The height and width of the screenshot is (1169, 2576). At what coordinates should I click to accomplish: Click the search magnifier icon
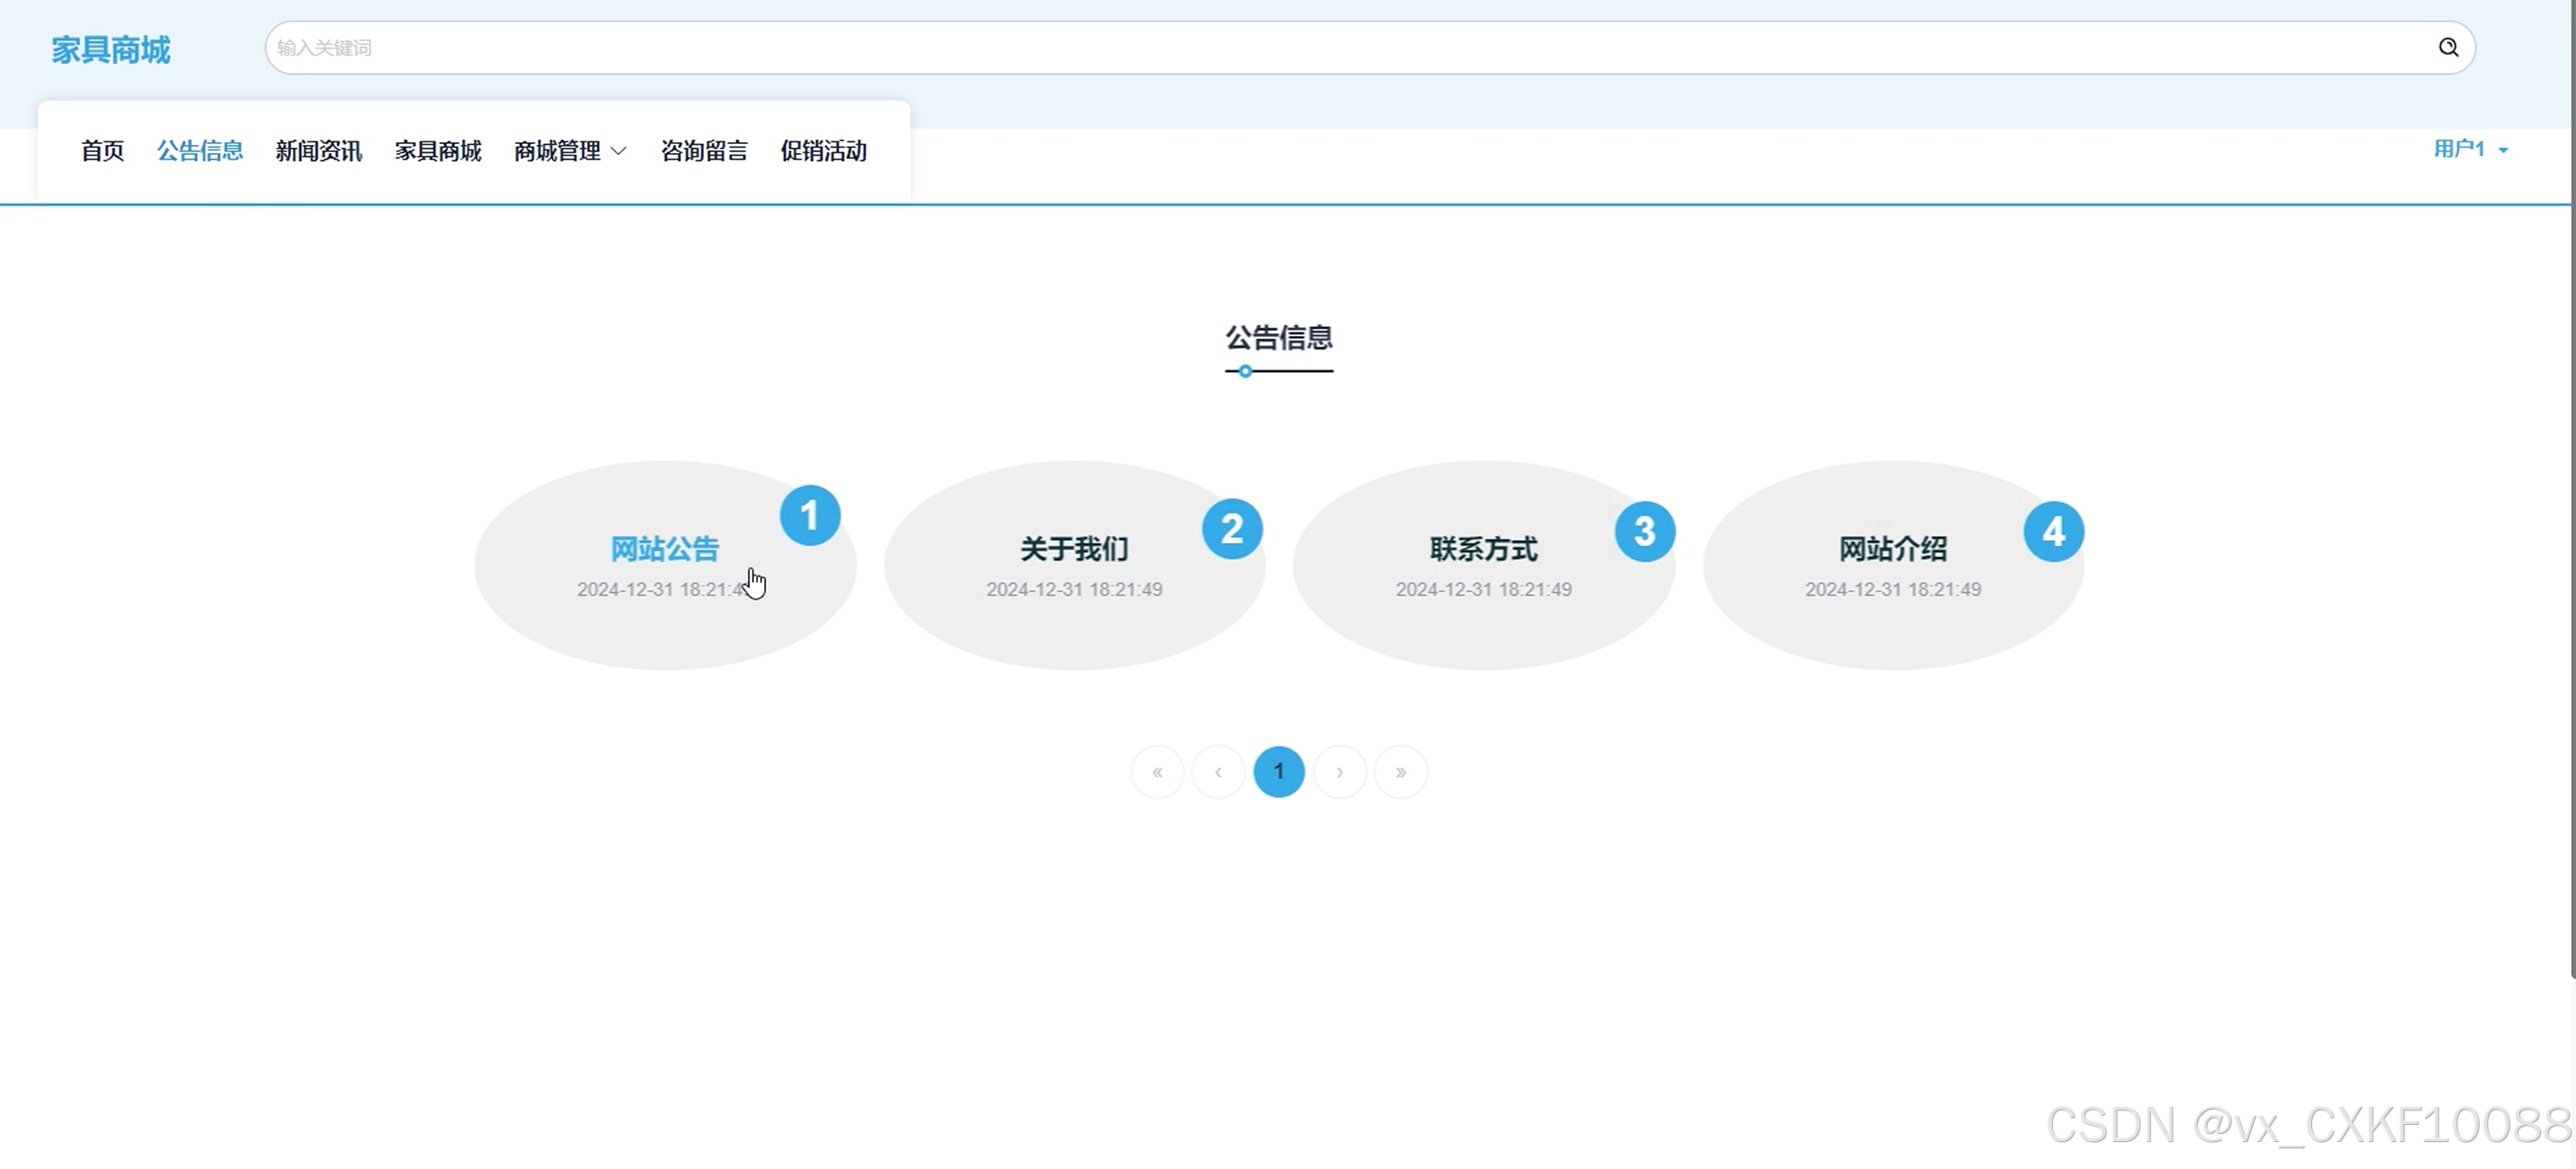[x=2447, y=47]
